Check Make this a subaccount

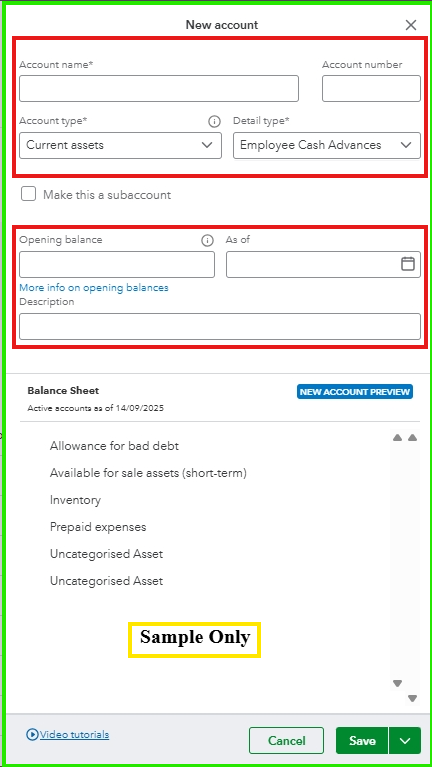(28, 194)
